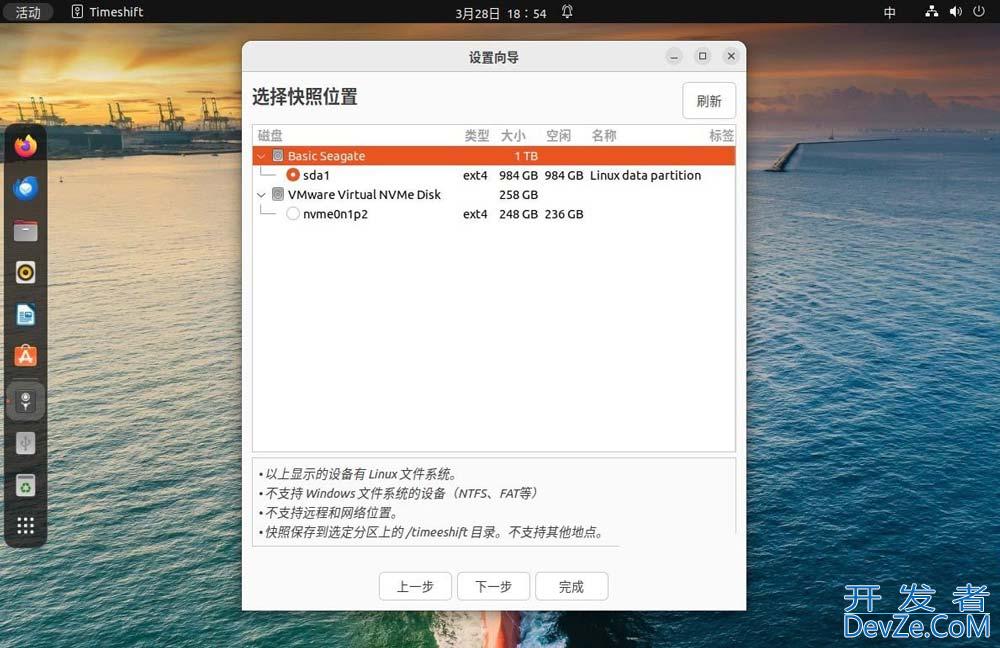Sort by the 大小 column header
Screen dimensions: 1000x648
click(513, 135)
